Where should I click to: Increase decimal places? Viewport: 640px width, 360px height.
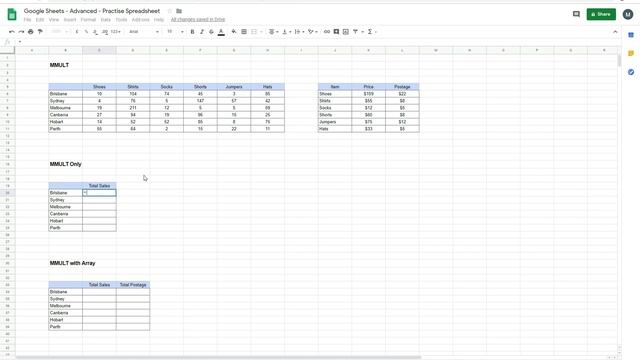pos(104,31)
